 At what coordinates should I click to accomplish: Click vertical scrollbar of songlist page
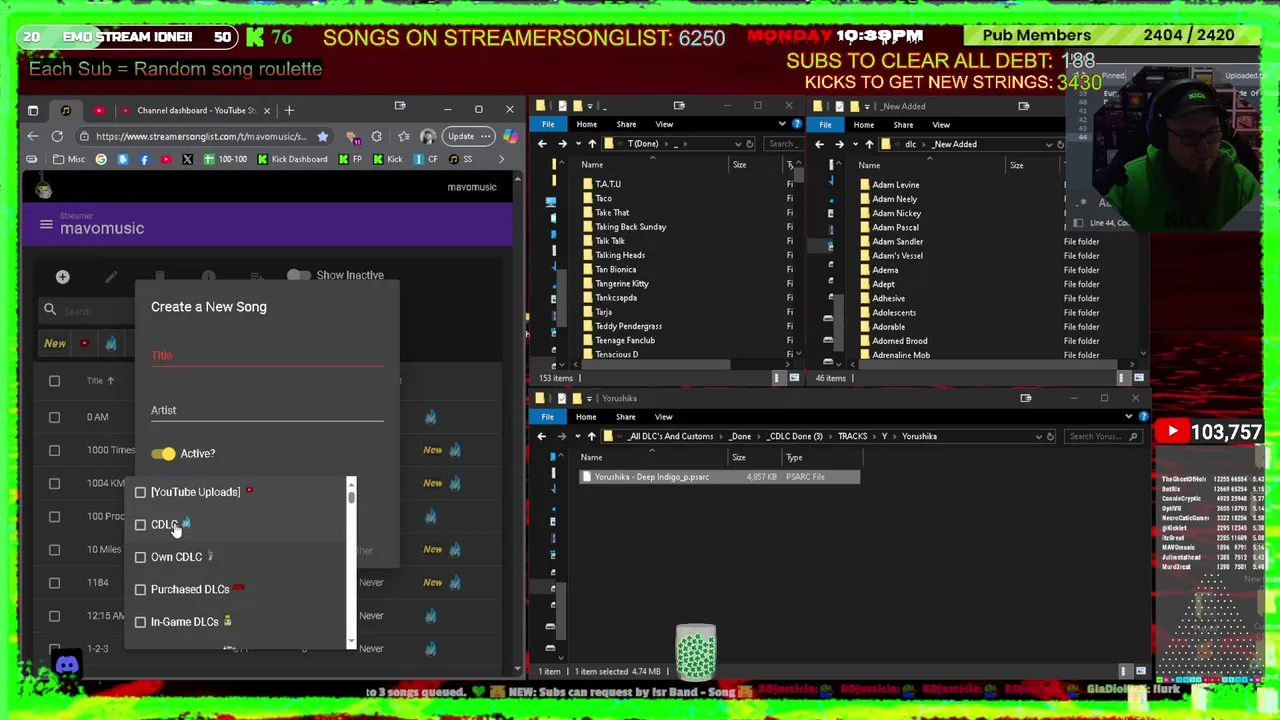[517, 420]
